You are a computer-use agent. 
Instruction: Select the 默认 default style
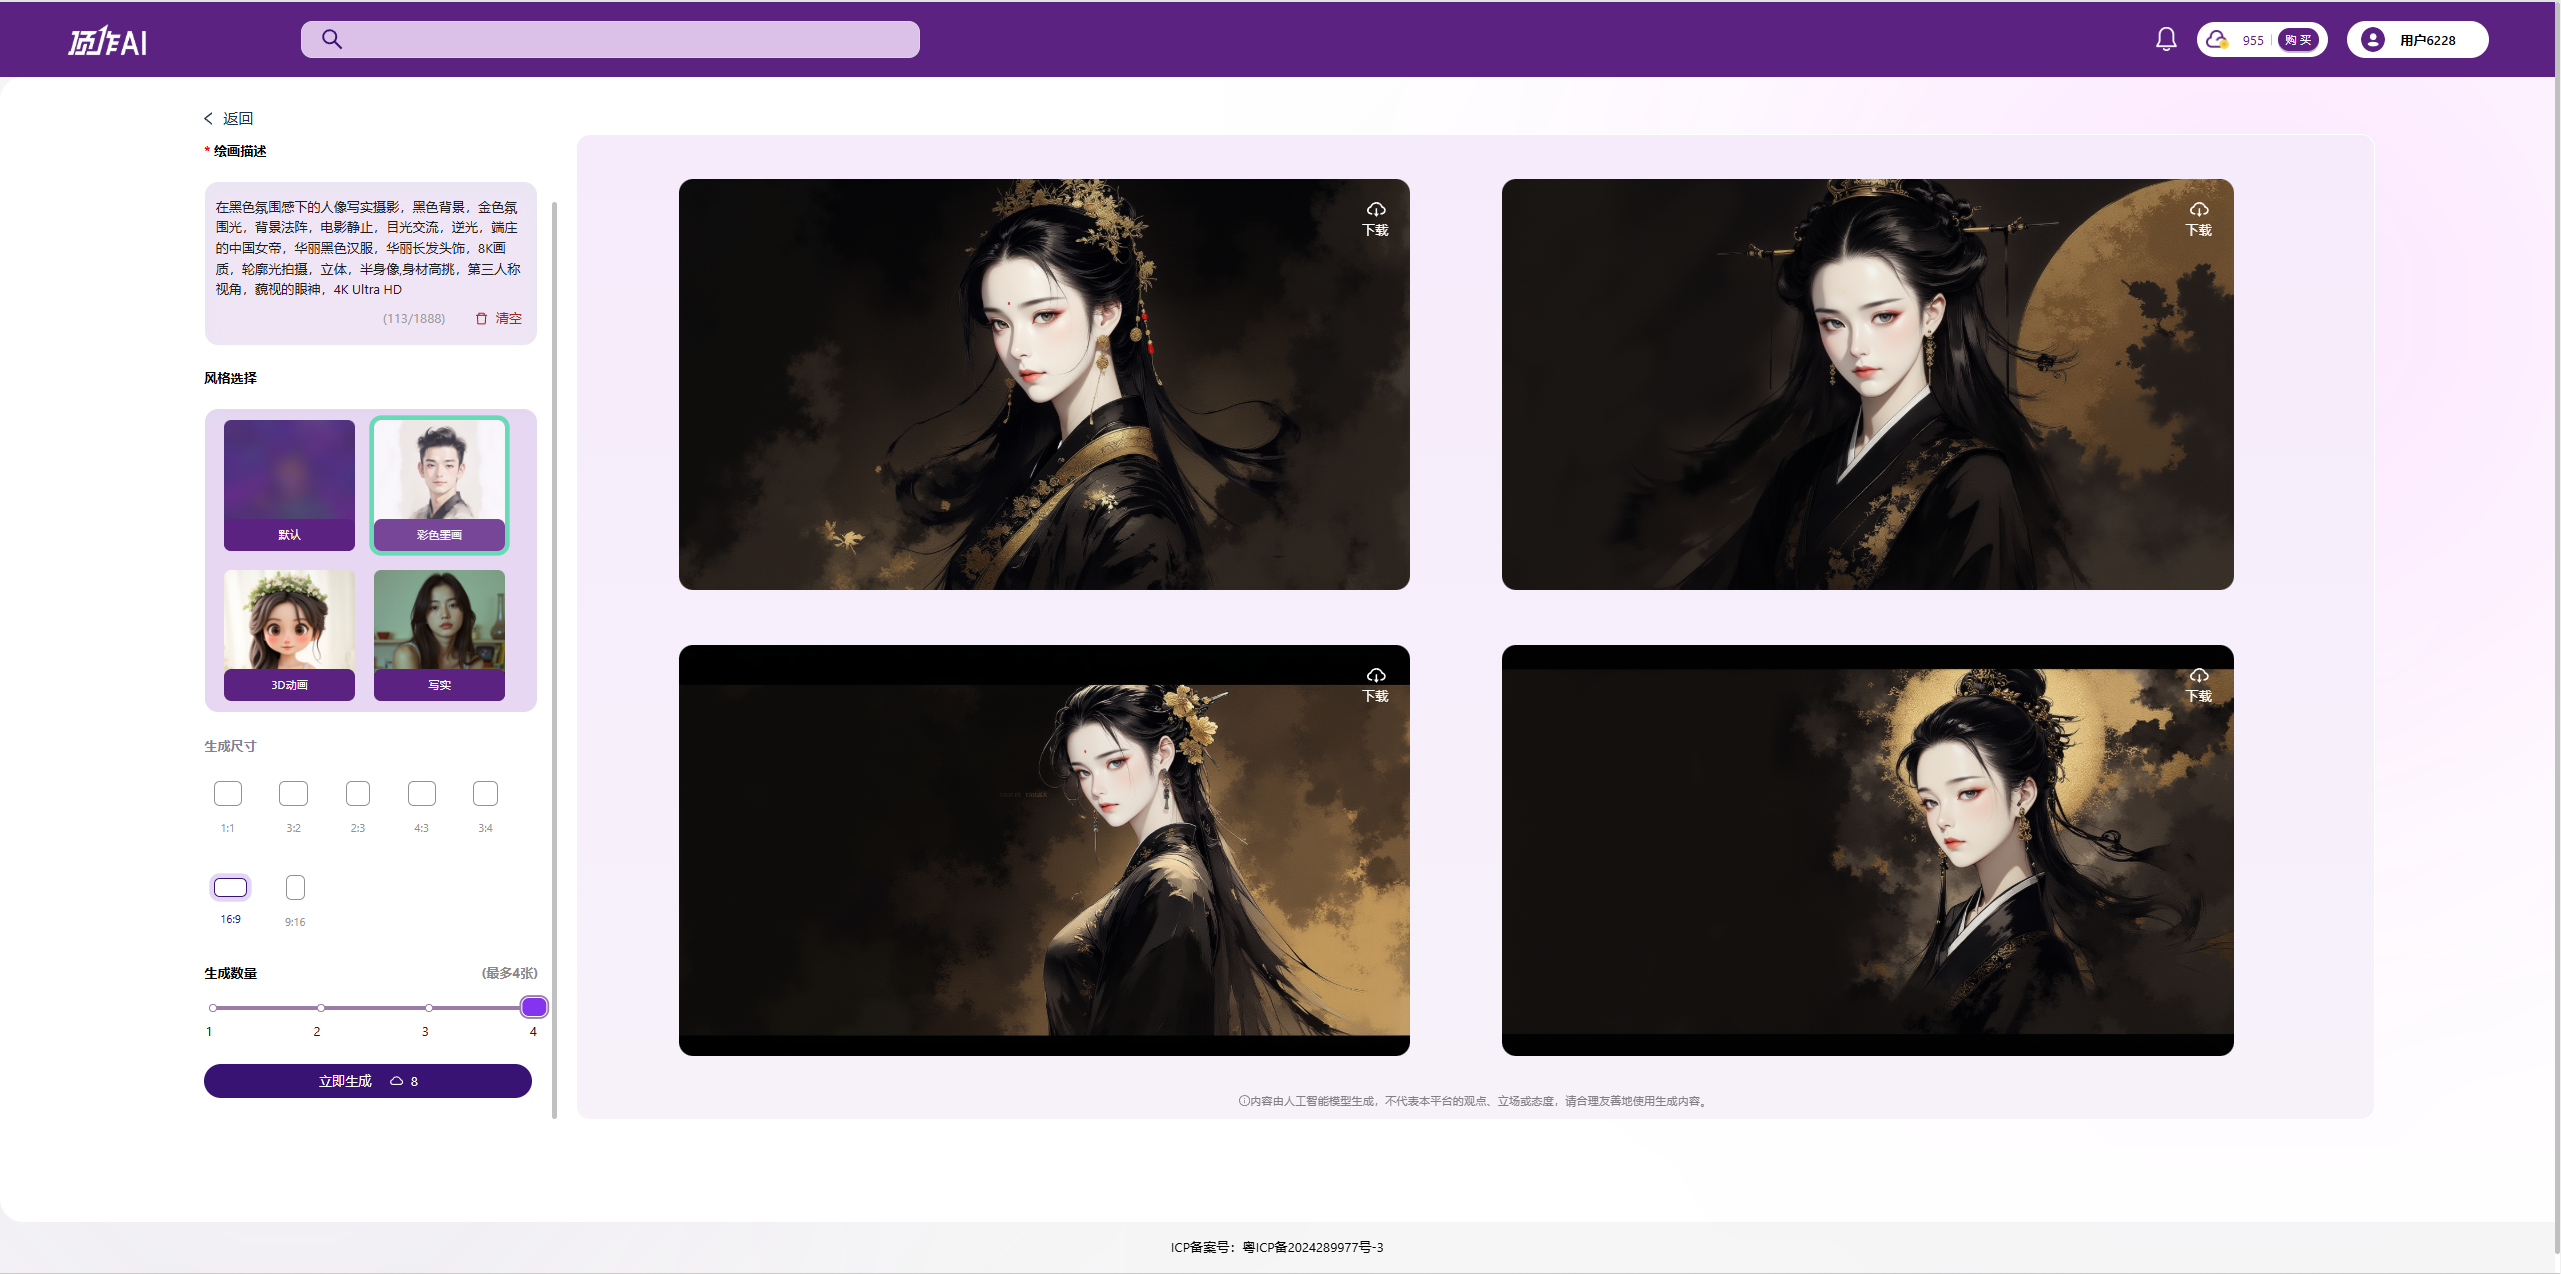pos(289,485)
